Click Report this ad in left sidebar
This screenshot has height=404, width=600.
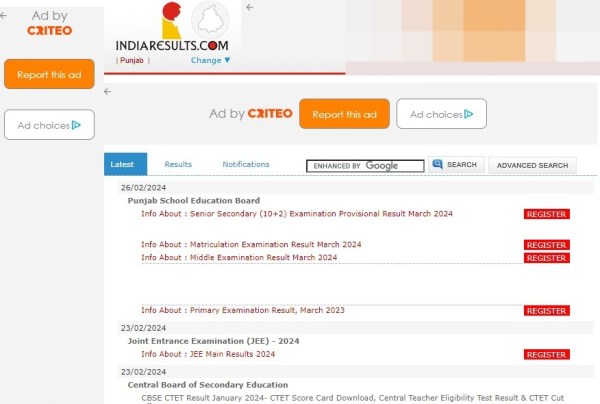(x=49, y=74)
